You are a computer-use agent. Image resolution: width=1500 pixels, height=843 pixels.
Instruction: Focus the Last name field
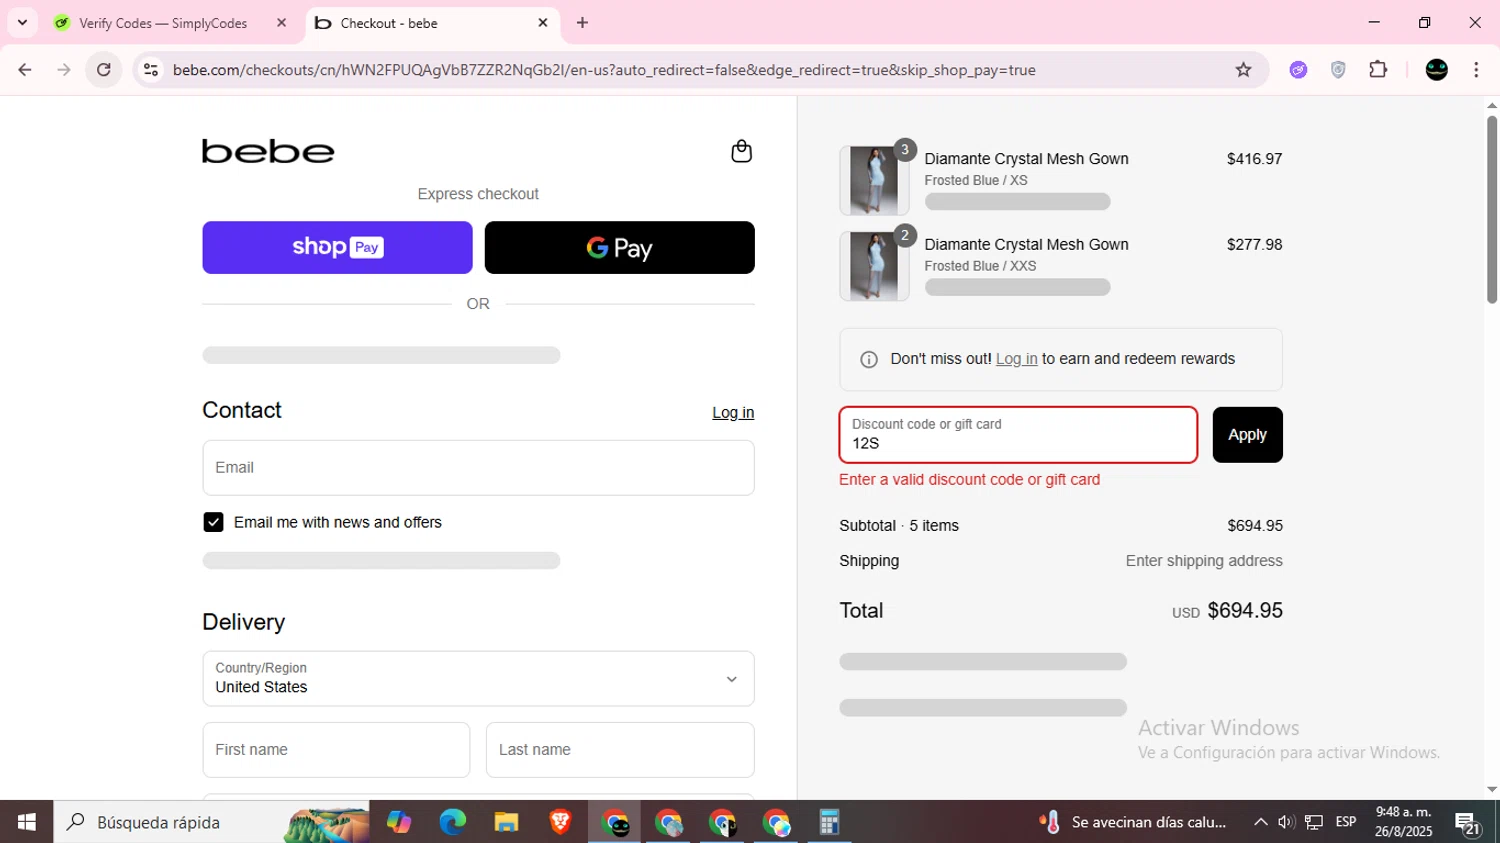click(x=620, y=750)
